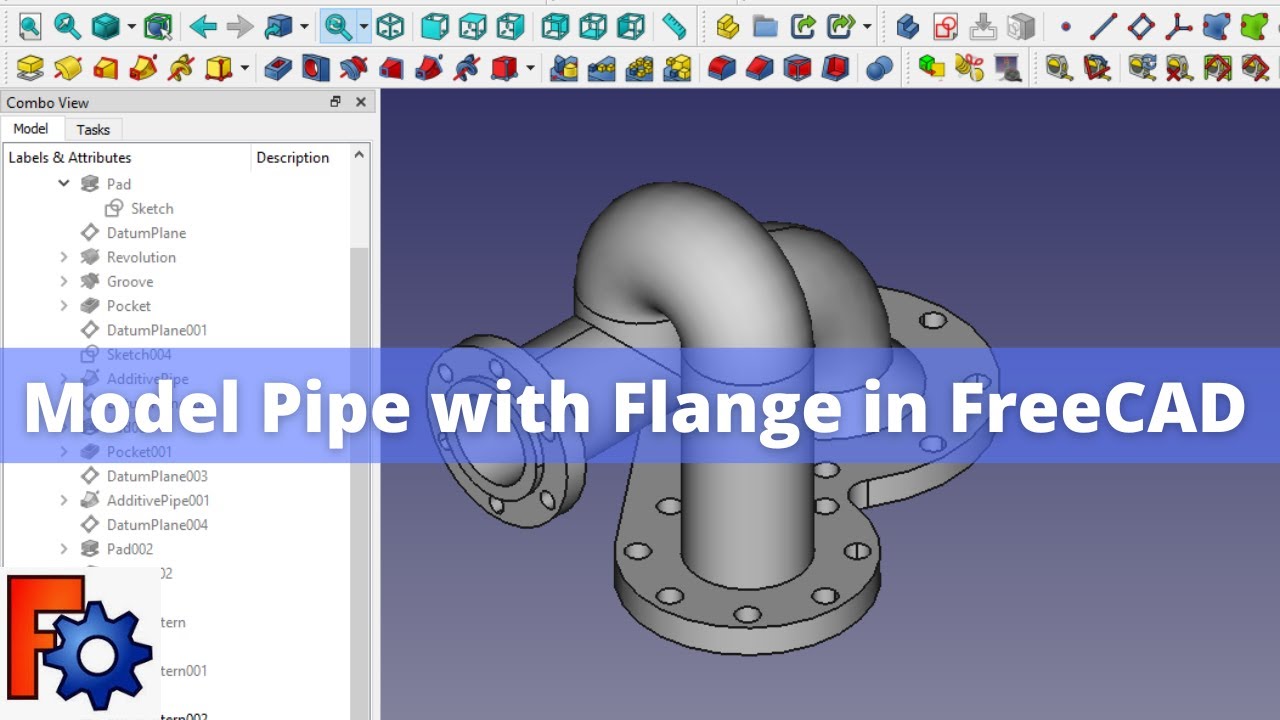1280x720 pixels.
Task: Select the Polar pattern tool
Action: click(x=640, y=68)
